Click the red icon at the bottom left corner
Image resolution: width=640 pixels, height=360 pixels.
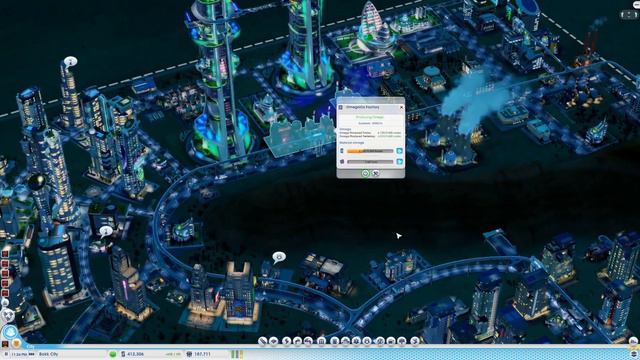click(x=5, y=344)
